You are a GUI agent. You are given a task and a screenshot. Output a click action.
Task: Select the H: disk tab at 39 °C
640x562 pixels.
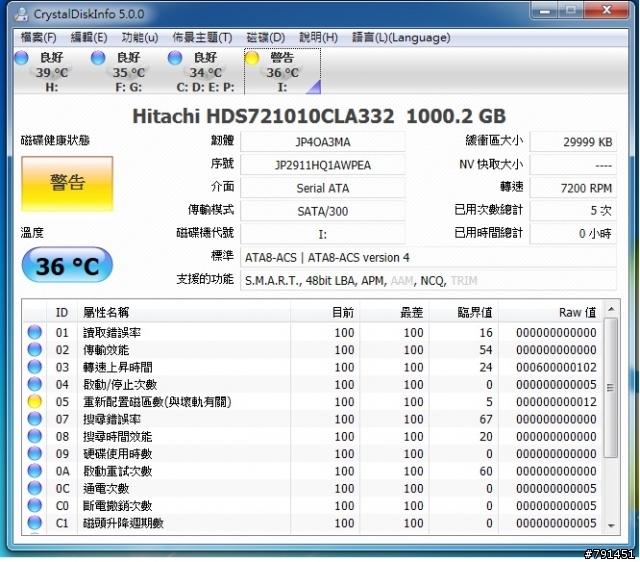(52, 71)
